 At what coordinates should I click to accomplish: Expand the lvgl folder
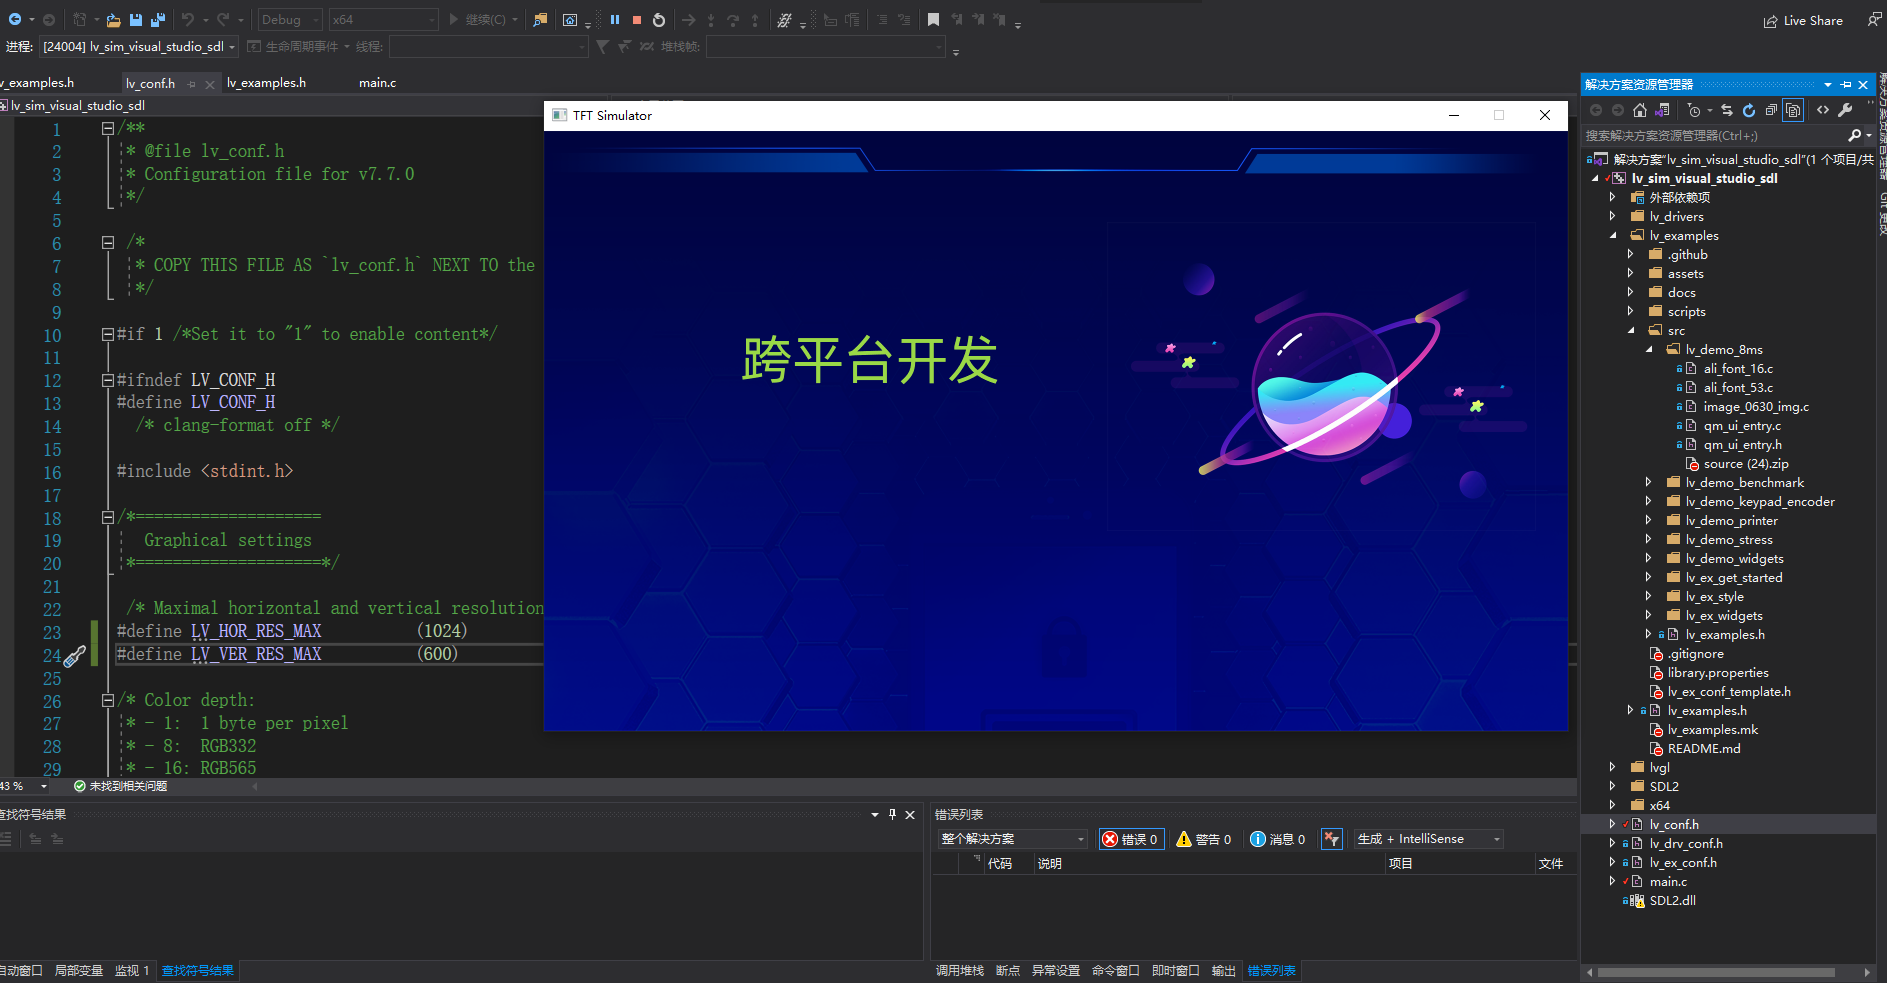click(x=1612, y=767)
